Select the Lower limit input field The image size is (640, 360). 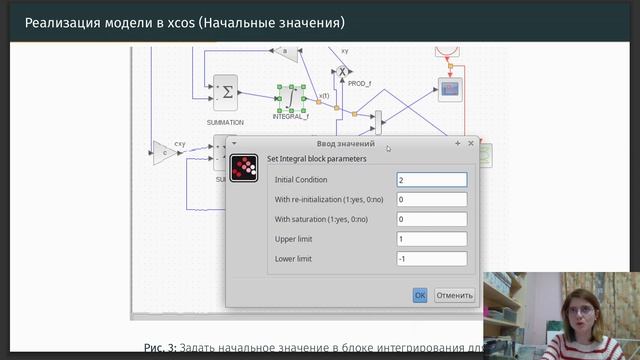432,258
